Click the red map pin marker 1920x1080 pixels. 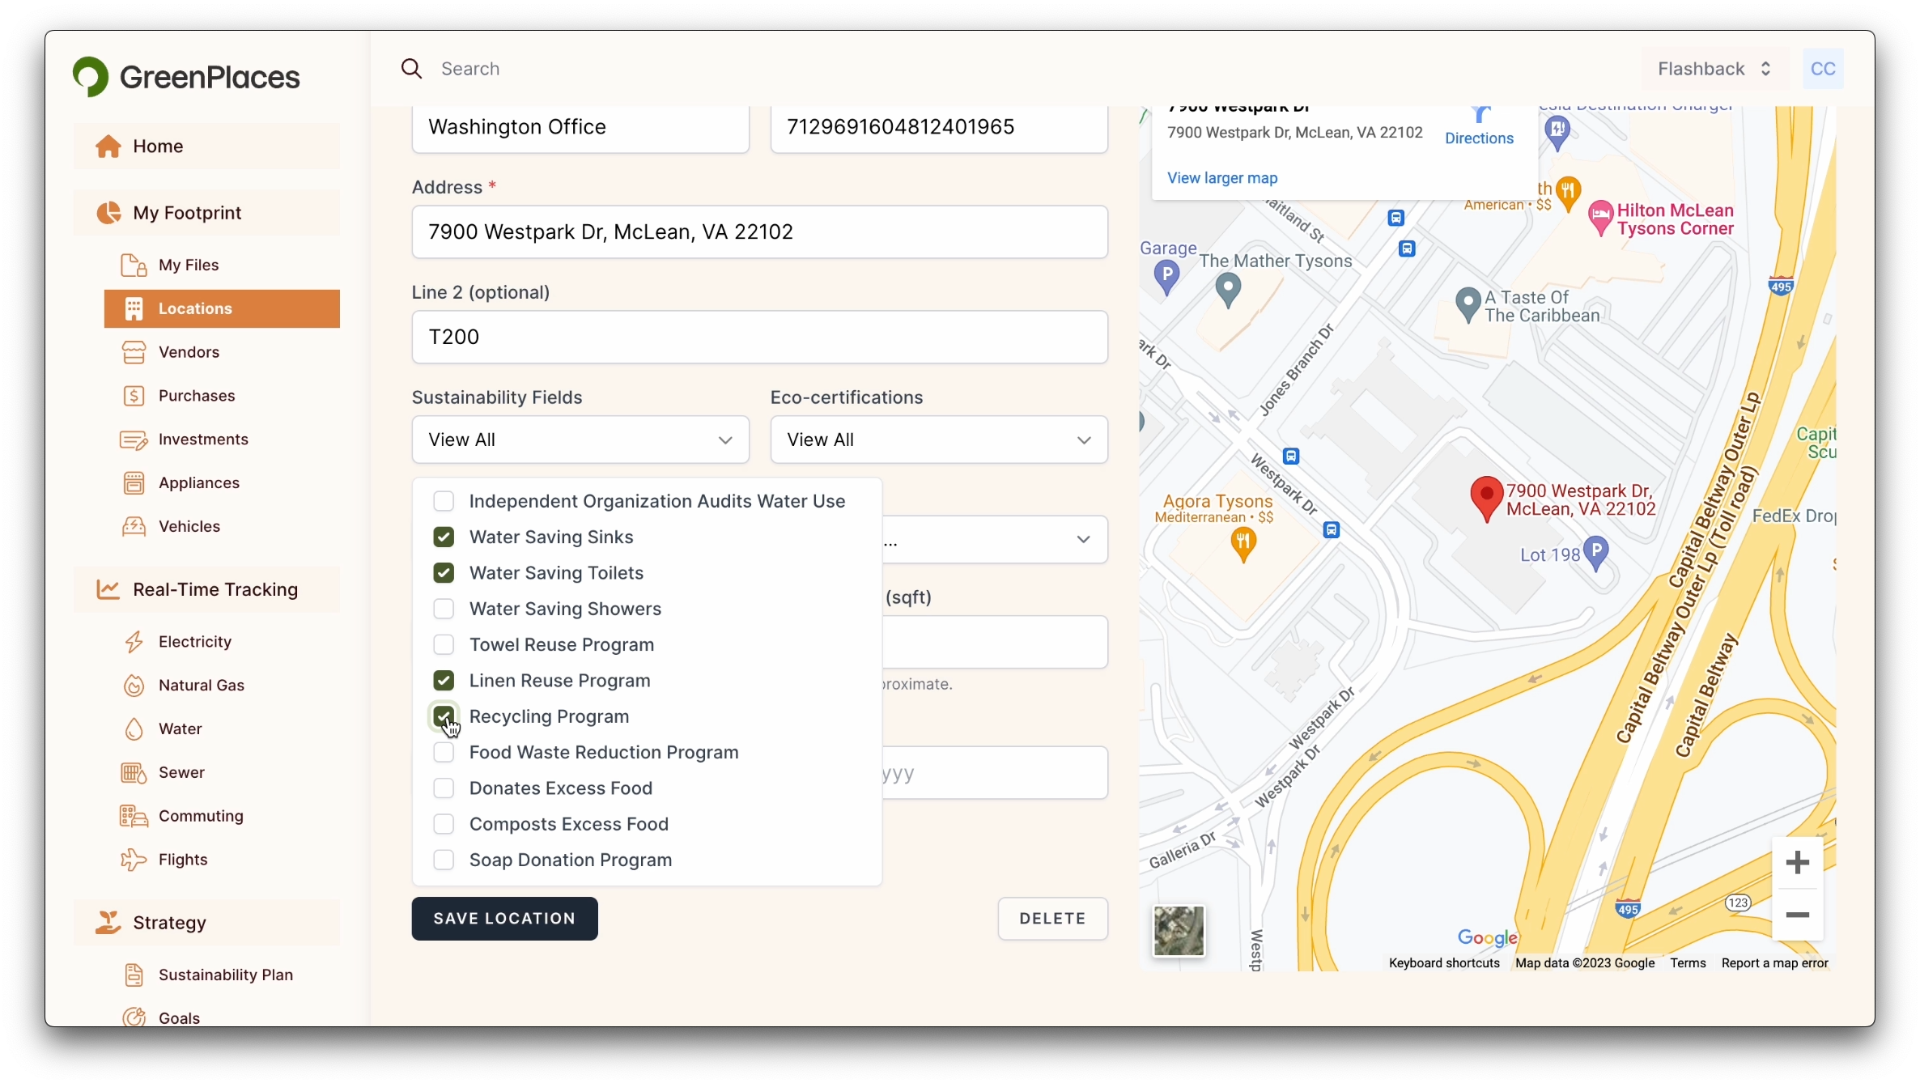1486,499
